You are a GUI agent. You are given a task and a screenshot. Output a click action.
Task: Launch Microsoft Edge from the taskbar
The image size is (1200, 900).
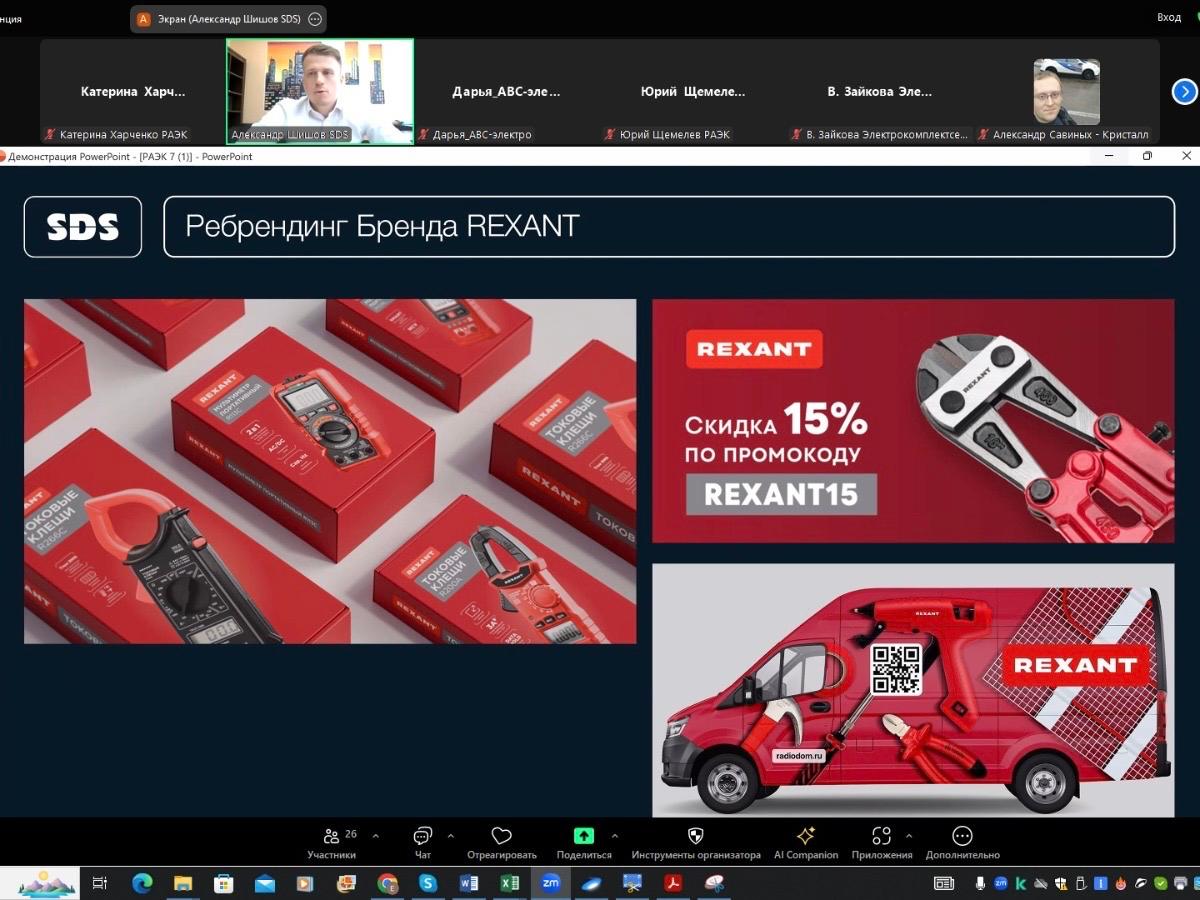[x=141, y=883]
